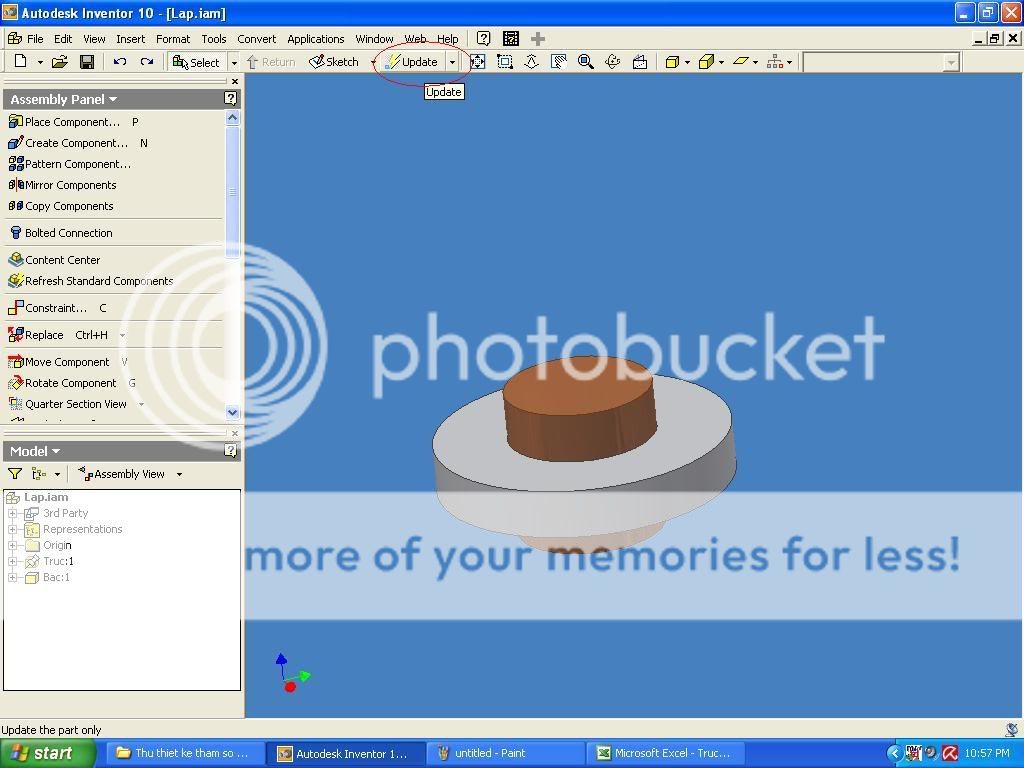
Task: Click the Return toolbar button
Action: [271, 62]
